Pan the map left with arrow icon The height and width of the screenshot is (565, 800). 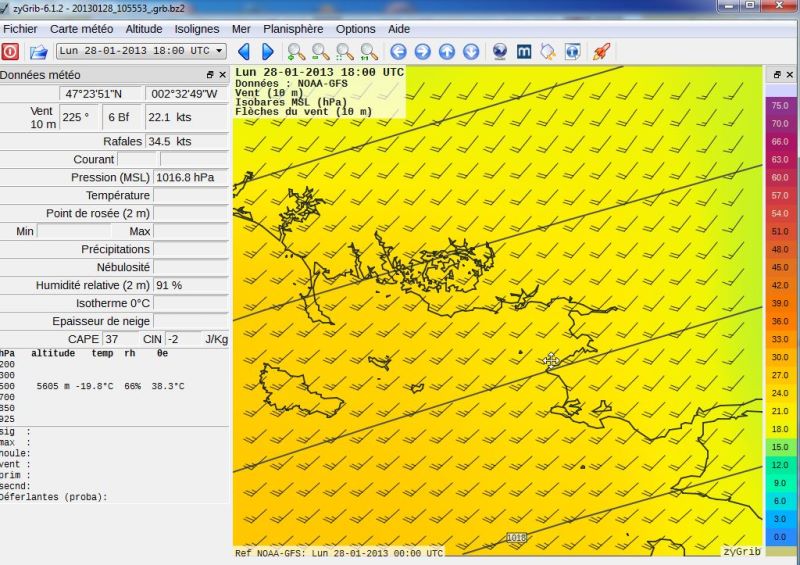coord(399,51)
